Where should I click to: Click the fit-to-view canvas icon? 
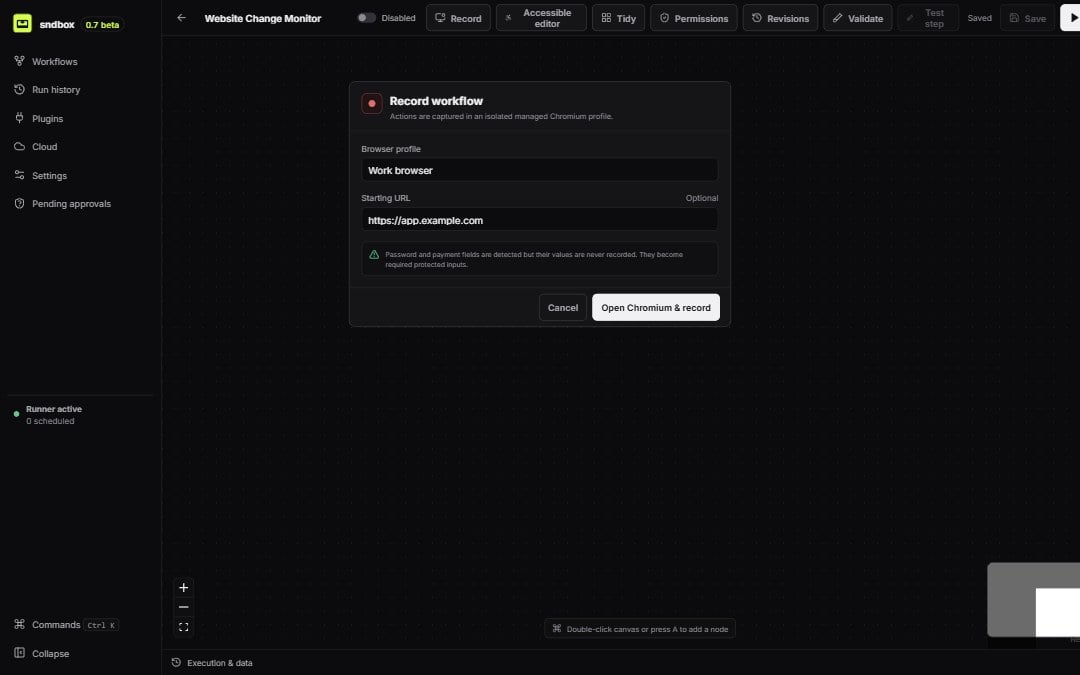[183, 627]
